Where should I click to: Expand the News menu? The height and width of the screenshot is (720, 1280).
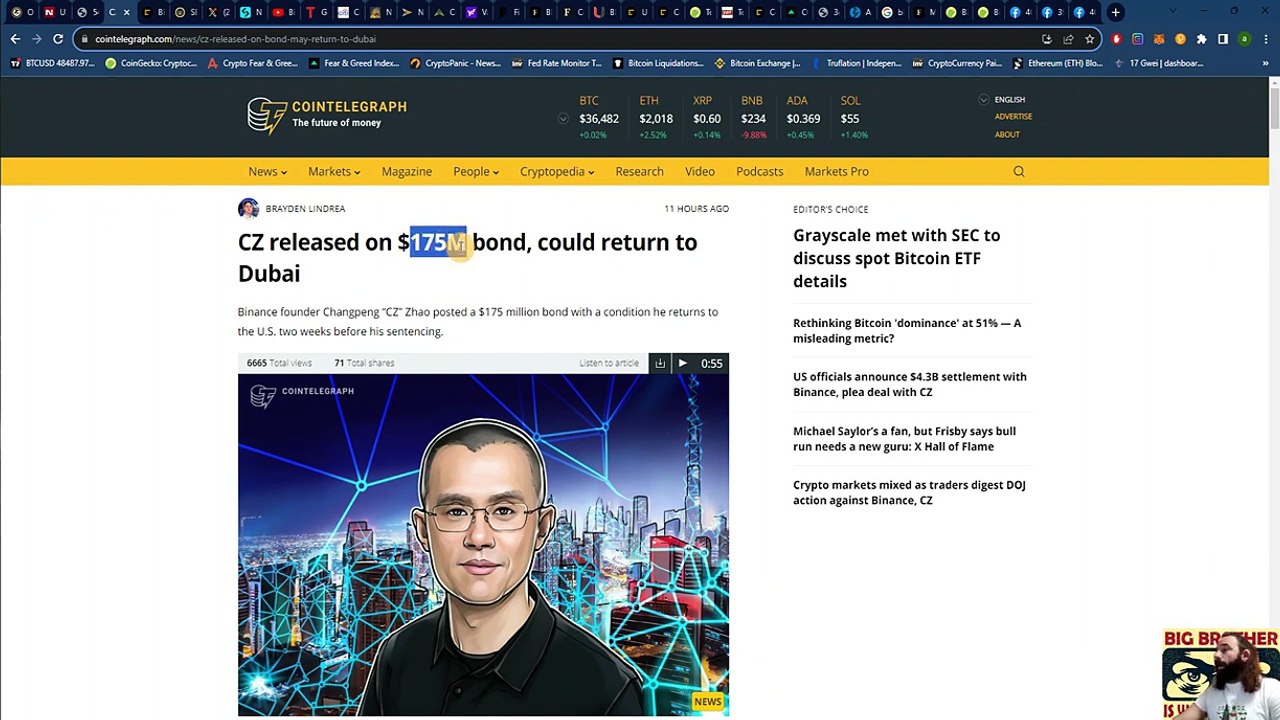point(267,172)
